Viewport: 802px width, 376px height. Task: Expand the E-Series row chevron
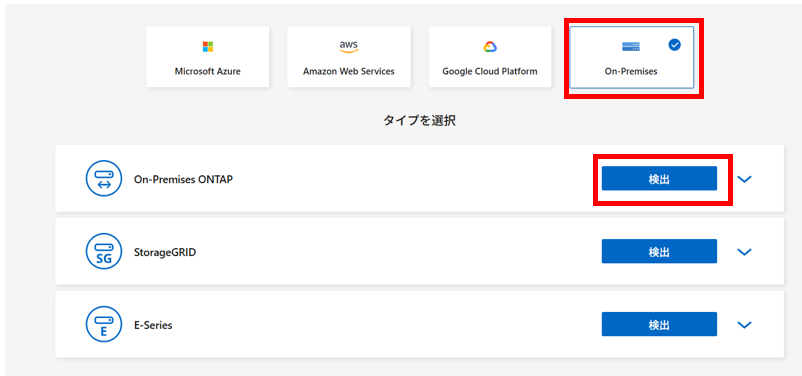(x=745, y=324)
